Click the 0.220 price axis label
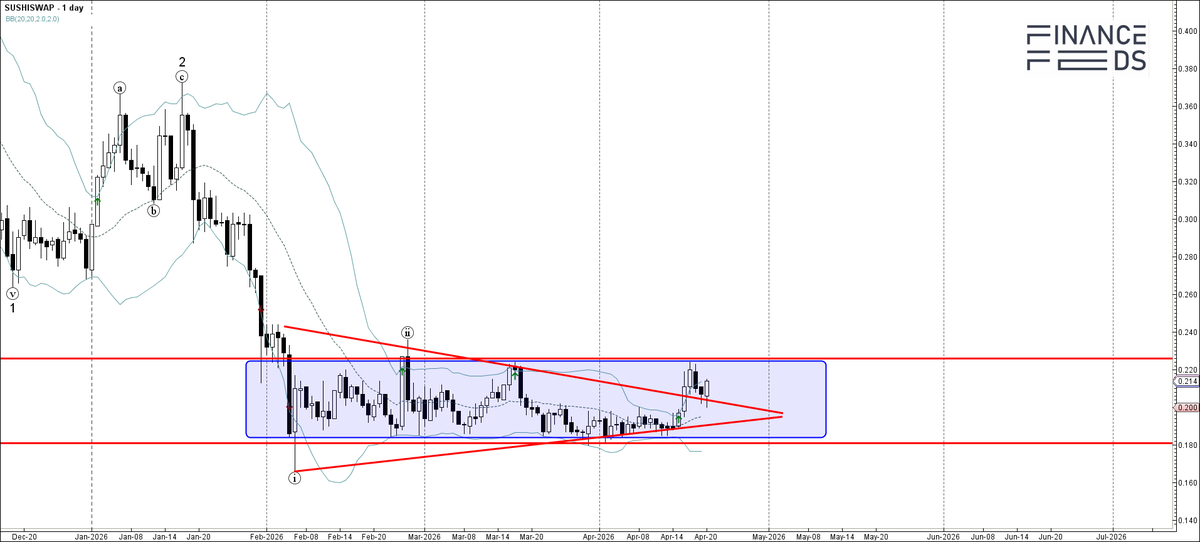The image size is (1200, 542). point(1185,370)
